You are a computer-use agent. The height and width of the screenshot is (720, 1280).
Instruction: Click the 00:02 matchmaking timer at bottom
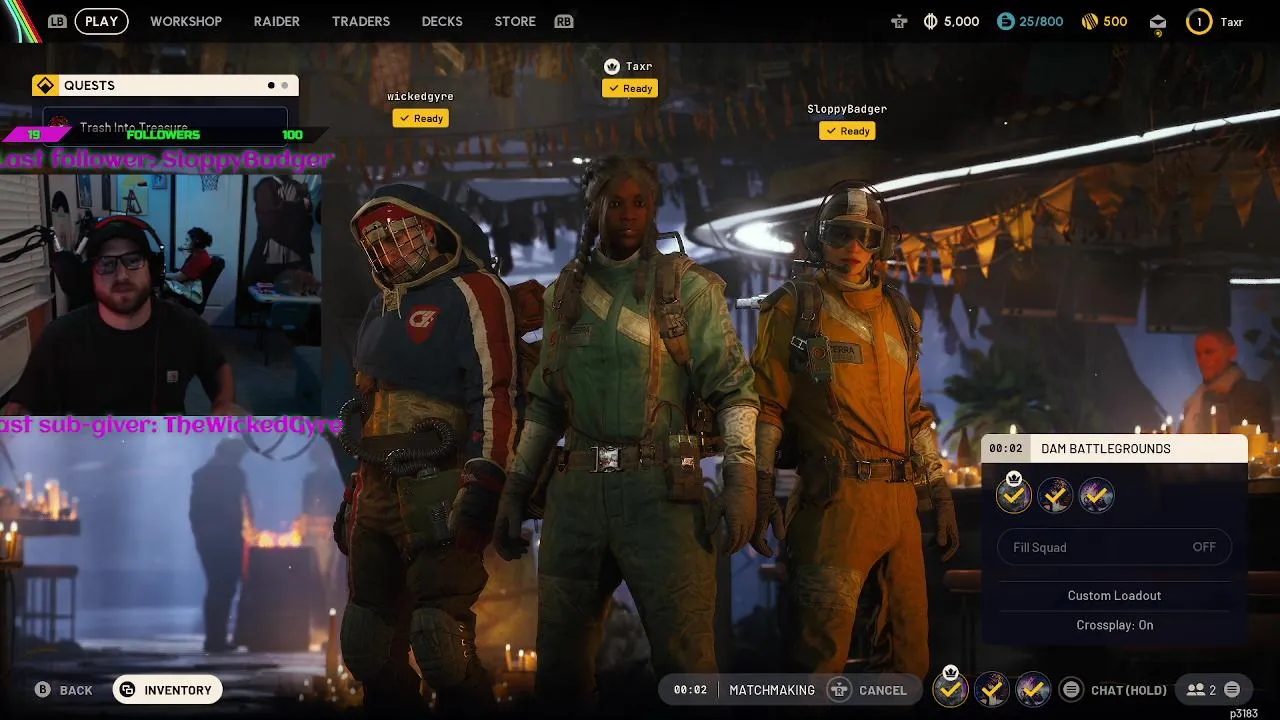coord(690,690)
